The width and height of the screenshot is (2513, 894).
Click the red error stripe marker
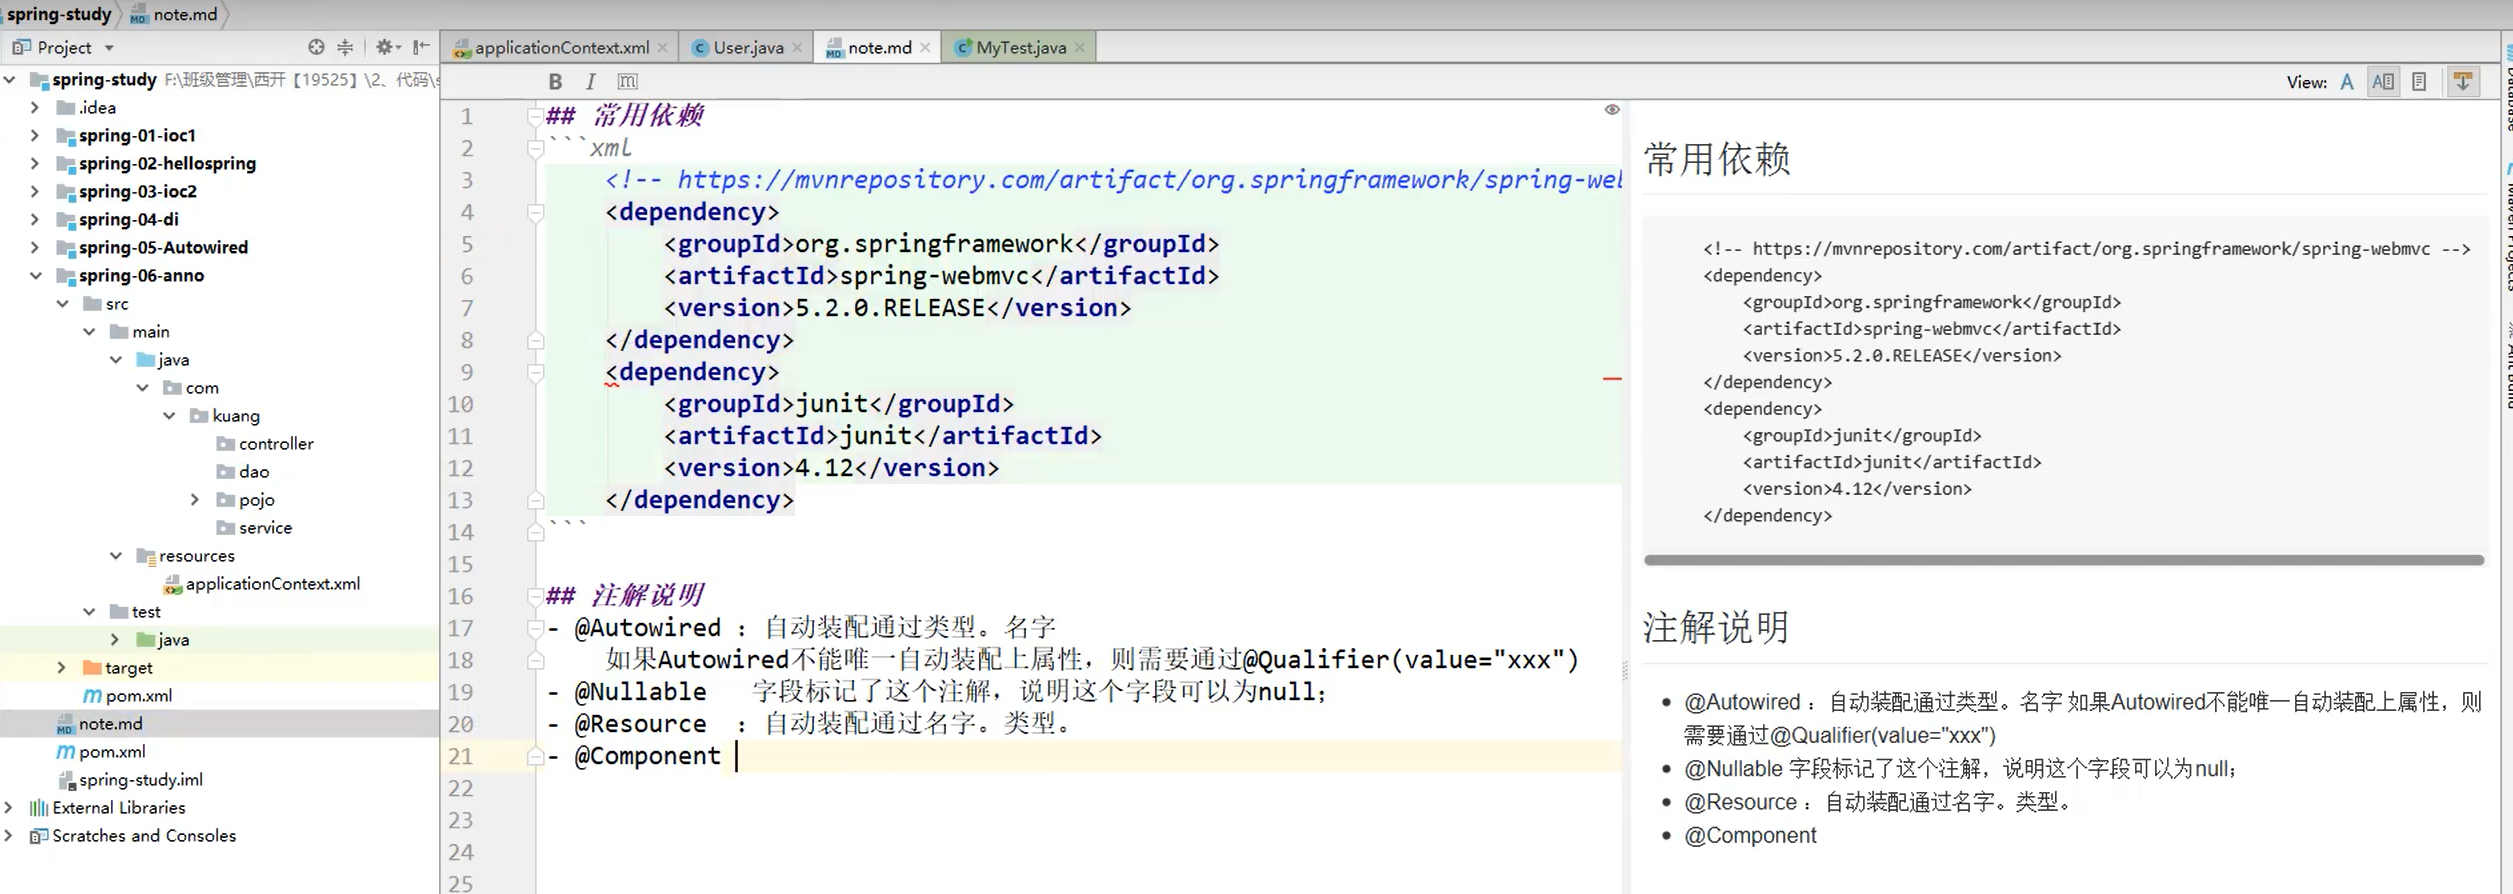point(1612,379)
